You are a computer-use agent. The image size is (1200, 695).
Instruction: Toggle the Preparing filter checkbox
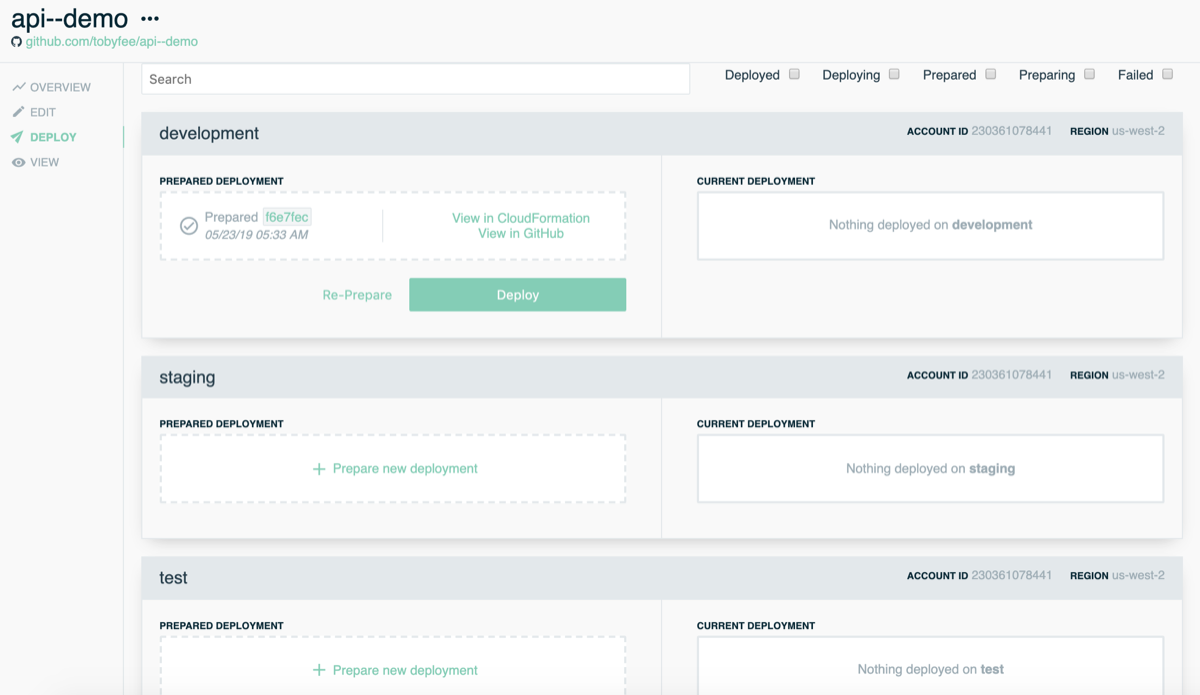(x=1089, y=74)
